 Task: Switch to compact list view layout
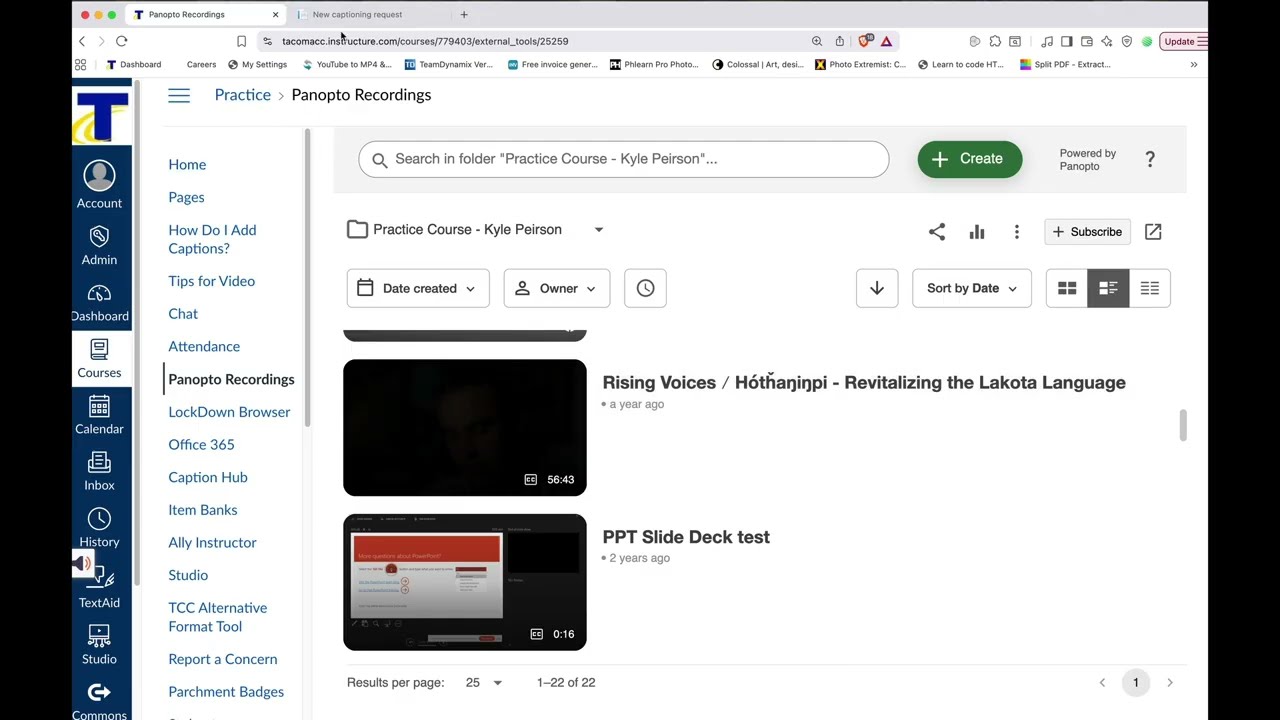[1150, 288]
